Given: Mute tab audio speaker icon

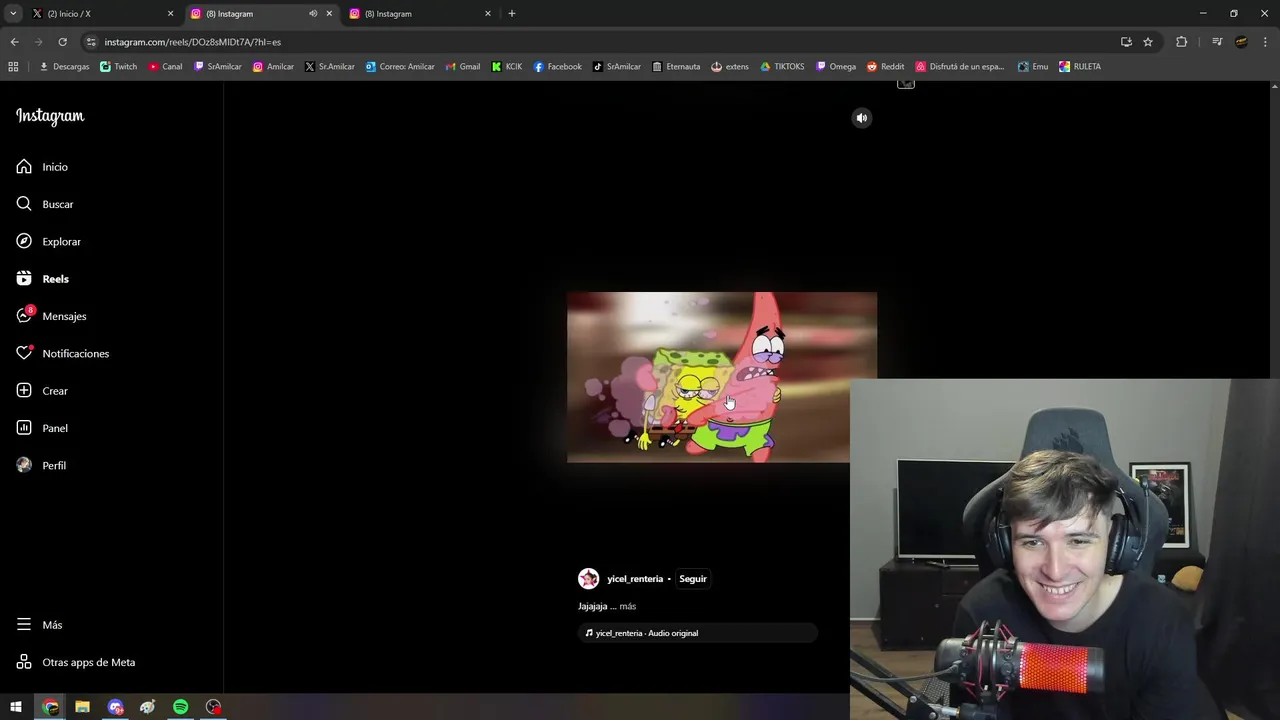Looking at the screenshot, I should pos(313,14).
